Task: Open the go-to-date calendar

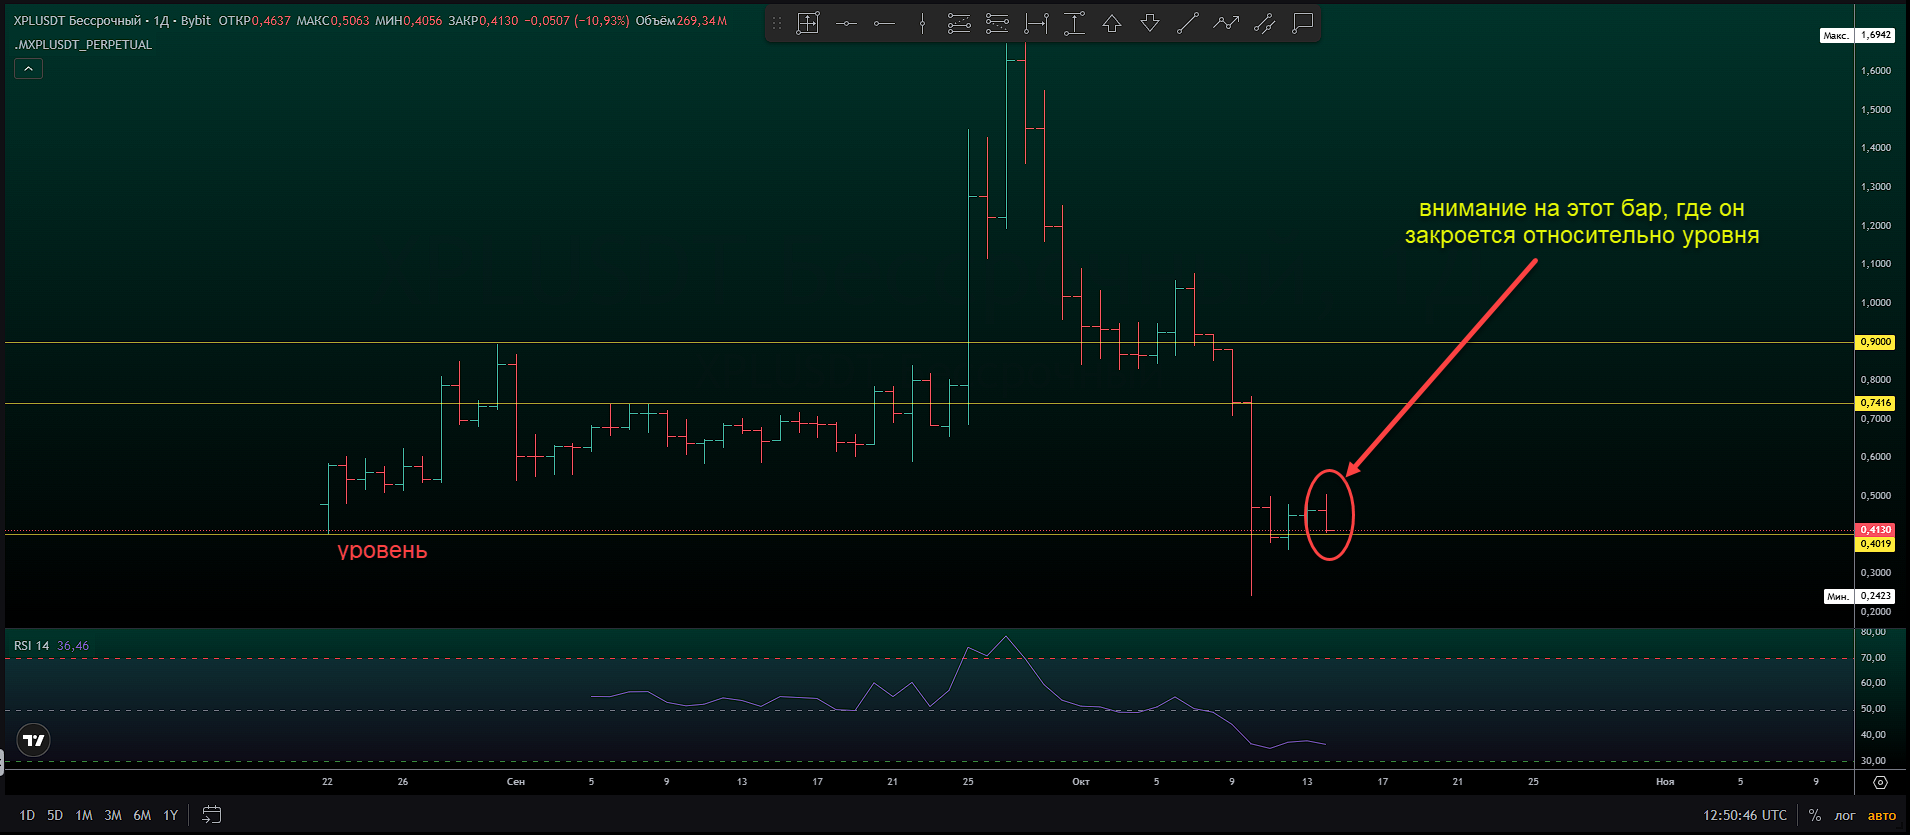Action: 211,815
